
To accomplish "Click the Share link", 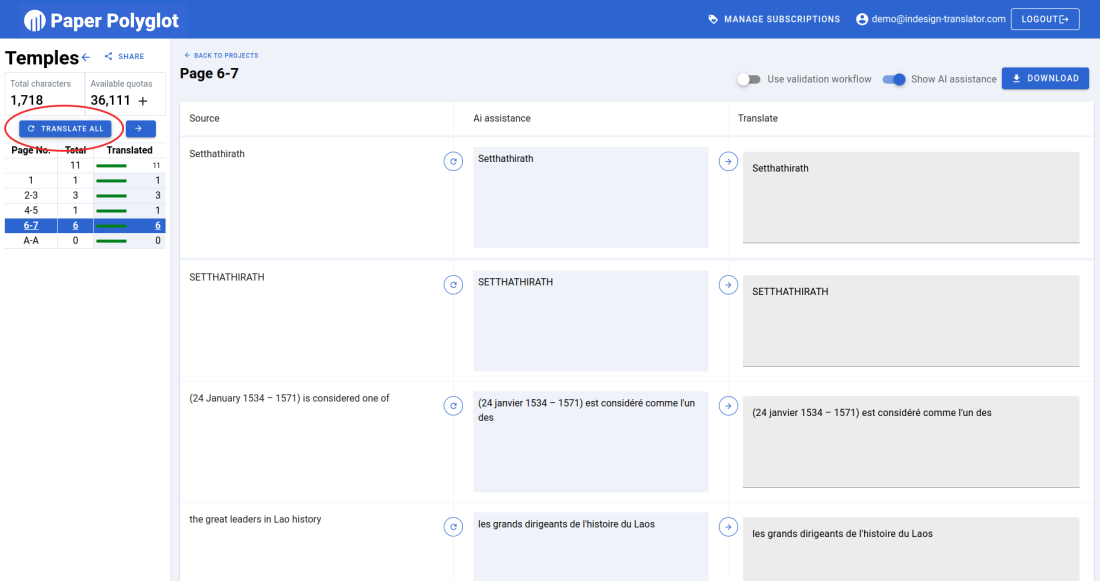I will 125,57.
